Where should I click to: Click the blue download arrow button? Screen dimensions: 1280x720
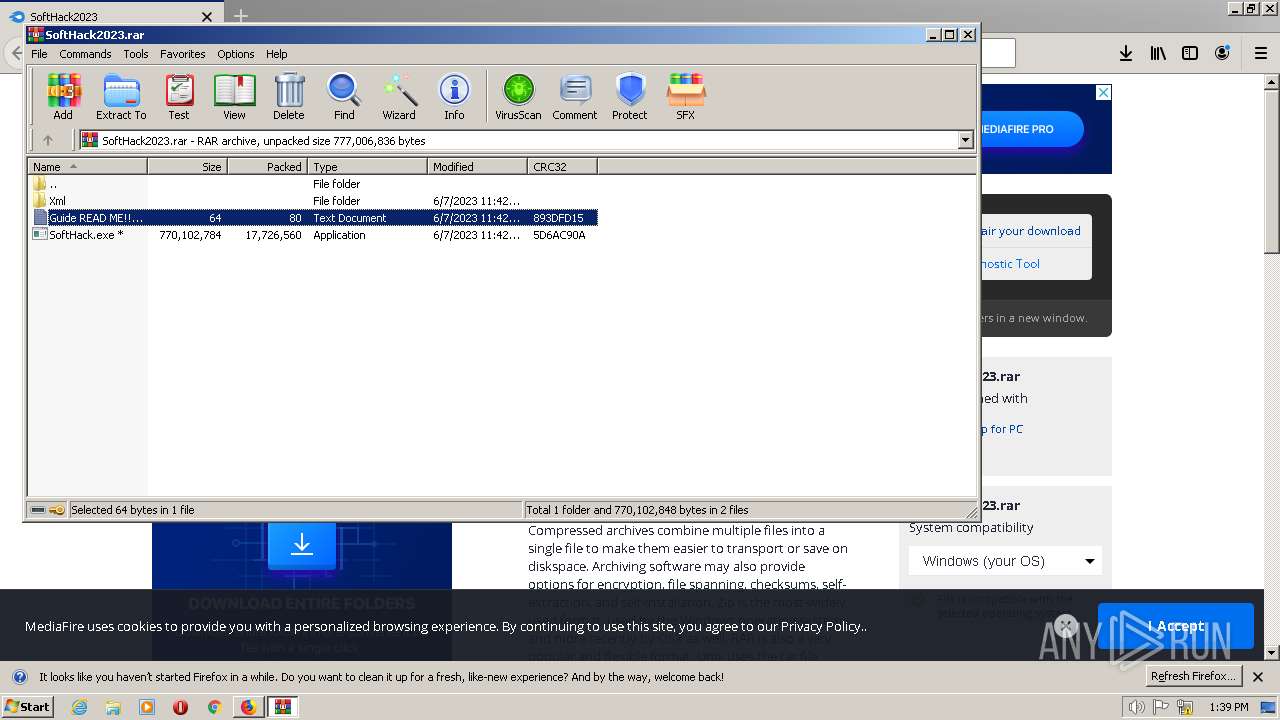[302, 545]
